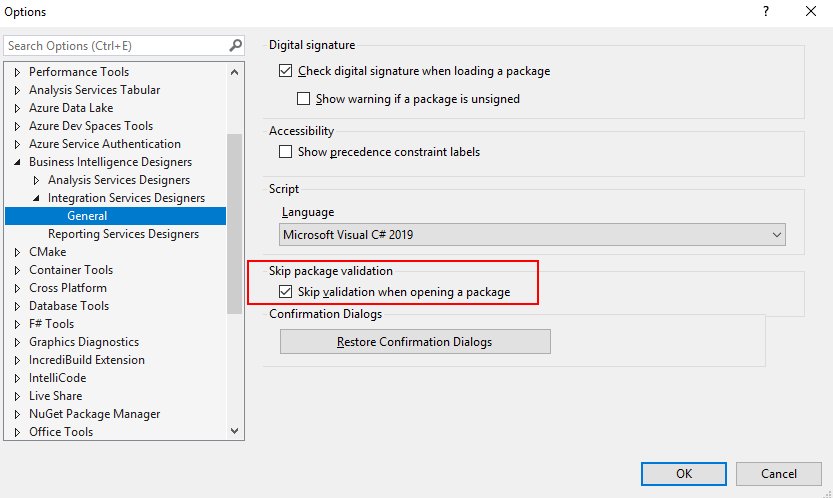833x498 pixels.
Task: Enable Show precedence constraint labels
Action: coord(285,152)
